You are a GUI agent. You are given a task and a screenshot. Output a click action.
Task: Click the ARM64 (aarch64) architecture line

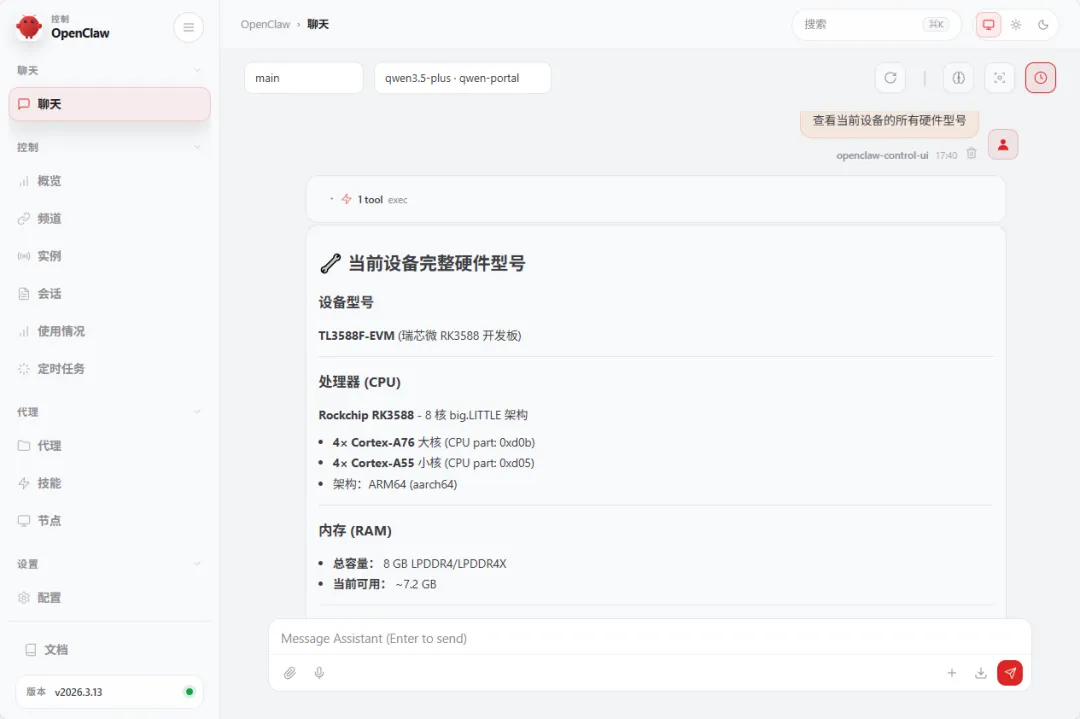tap(395, 484)
